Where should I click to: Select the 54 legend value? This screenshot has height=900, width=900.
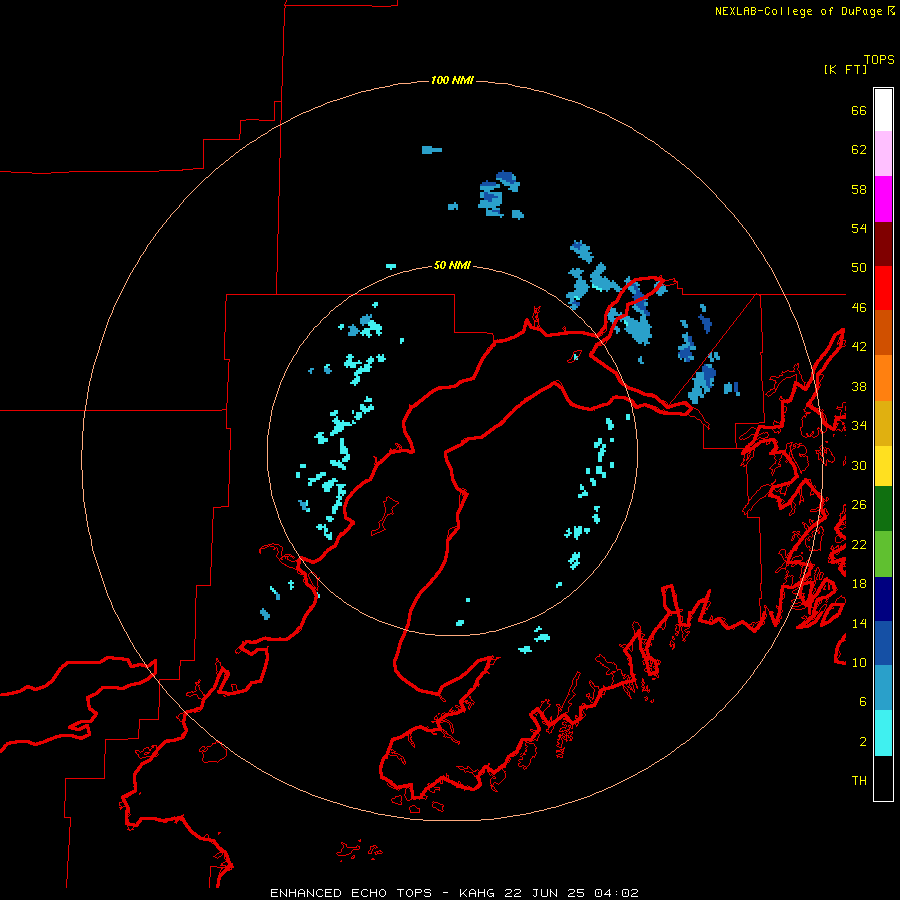point(859,228)
